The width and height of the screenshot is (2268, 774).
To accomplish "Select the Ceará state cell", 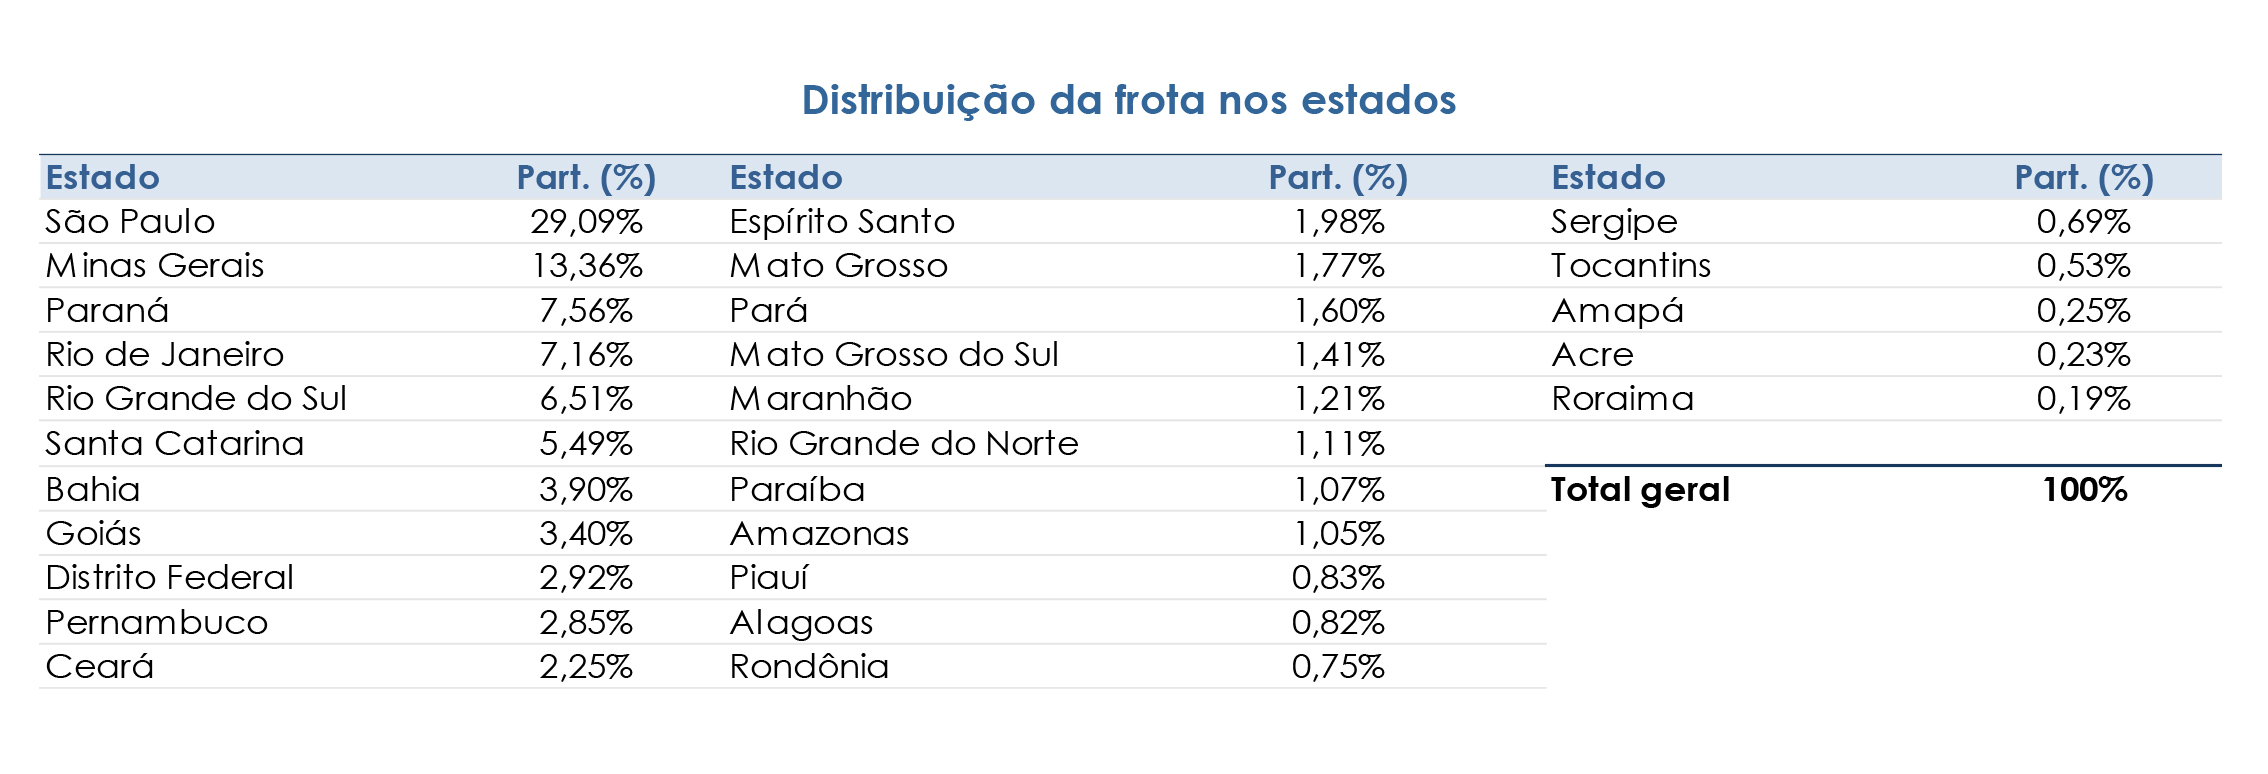I will tap(100, 667).
